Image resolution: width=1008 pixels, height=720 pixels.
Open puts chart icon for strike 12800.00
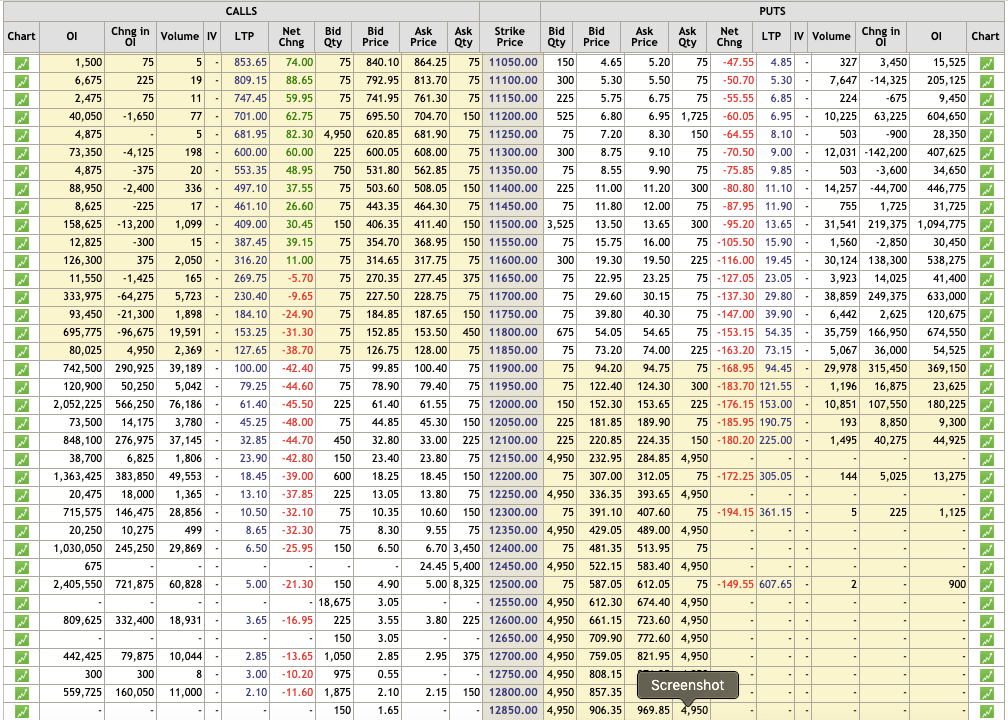pyautogui.click(x=986, y=693)
